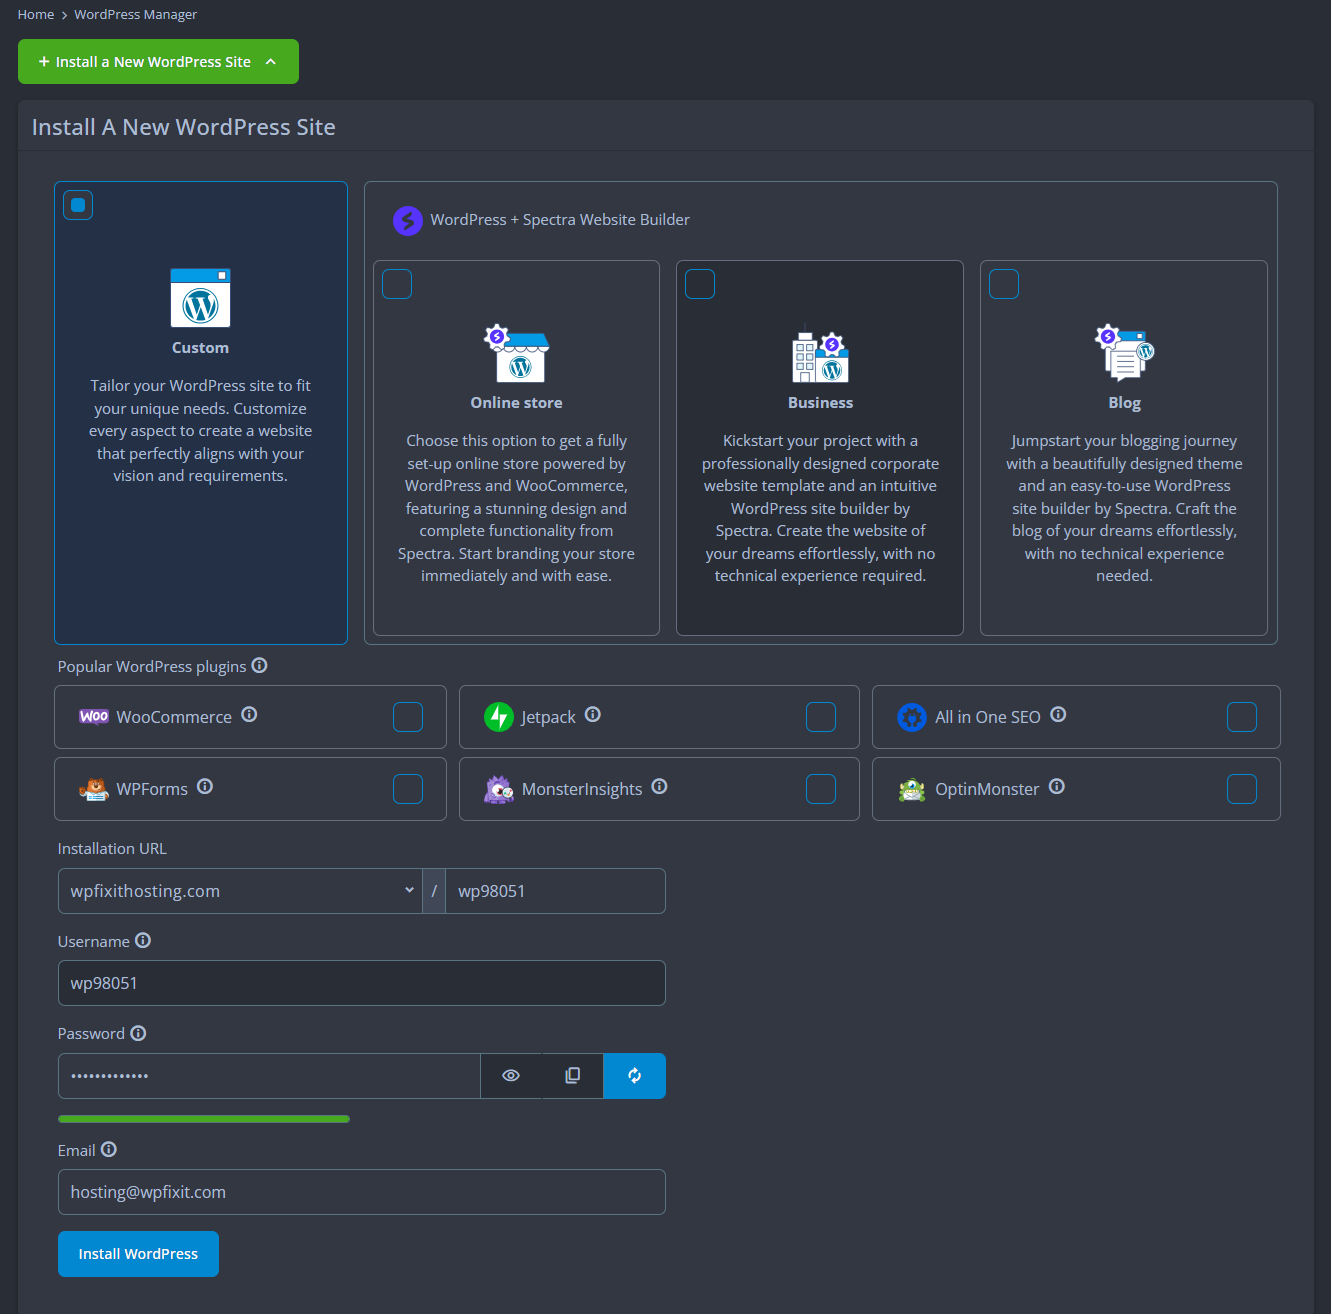Click the Install A New WordPress Site heading

pos(183,127)
